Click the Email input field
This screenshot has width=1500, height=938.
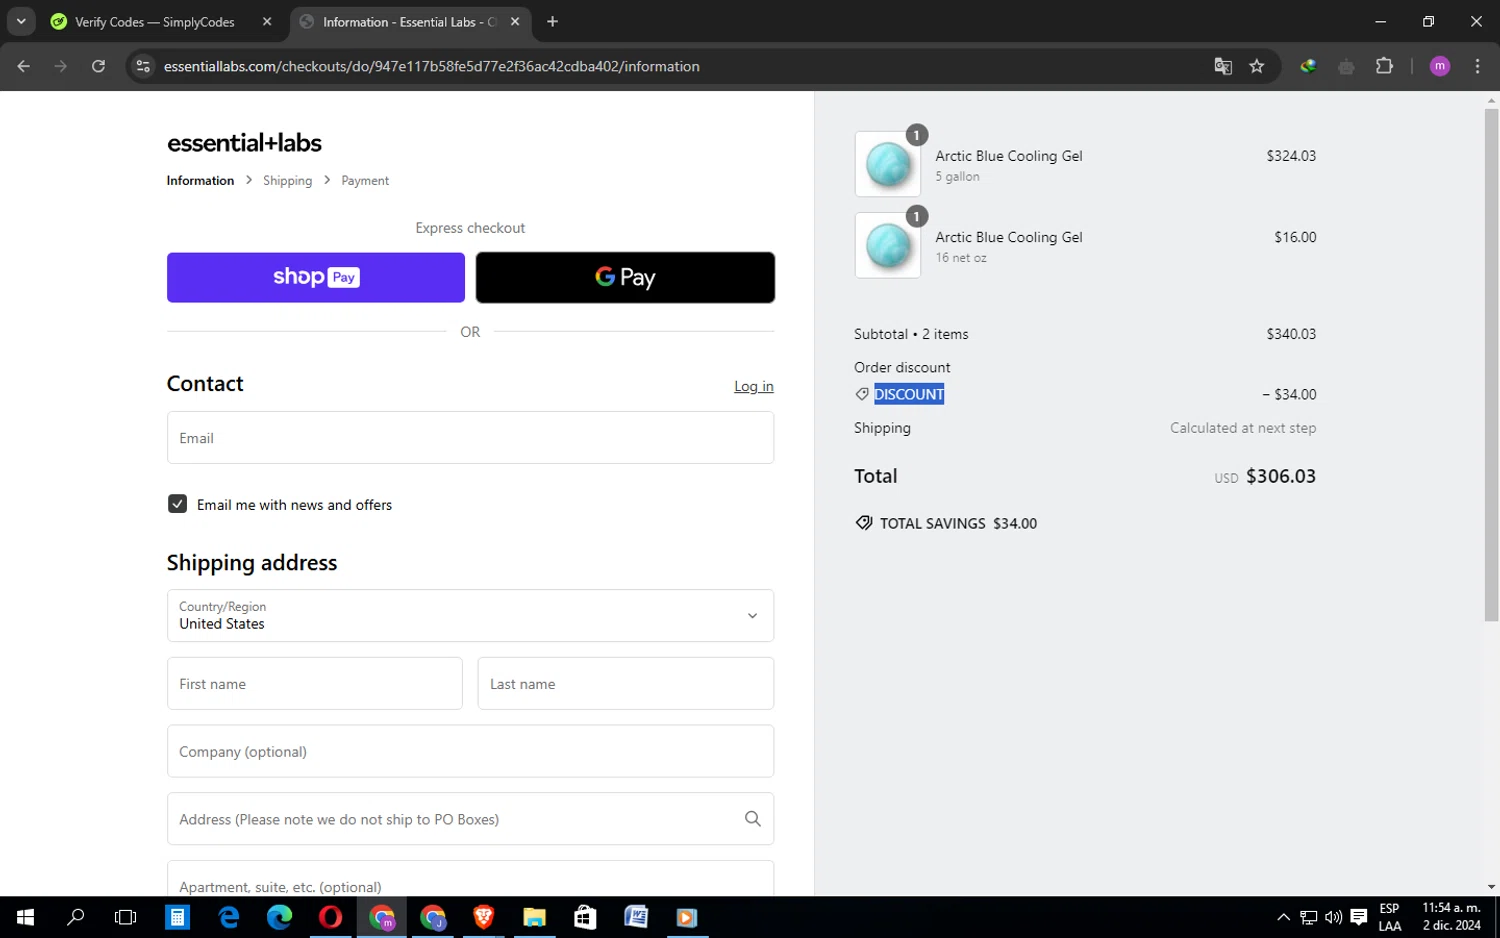click(470, 438)
